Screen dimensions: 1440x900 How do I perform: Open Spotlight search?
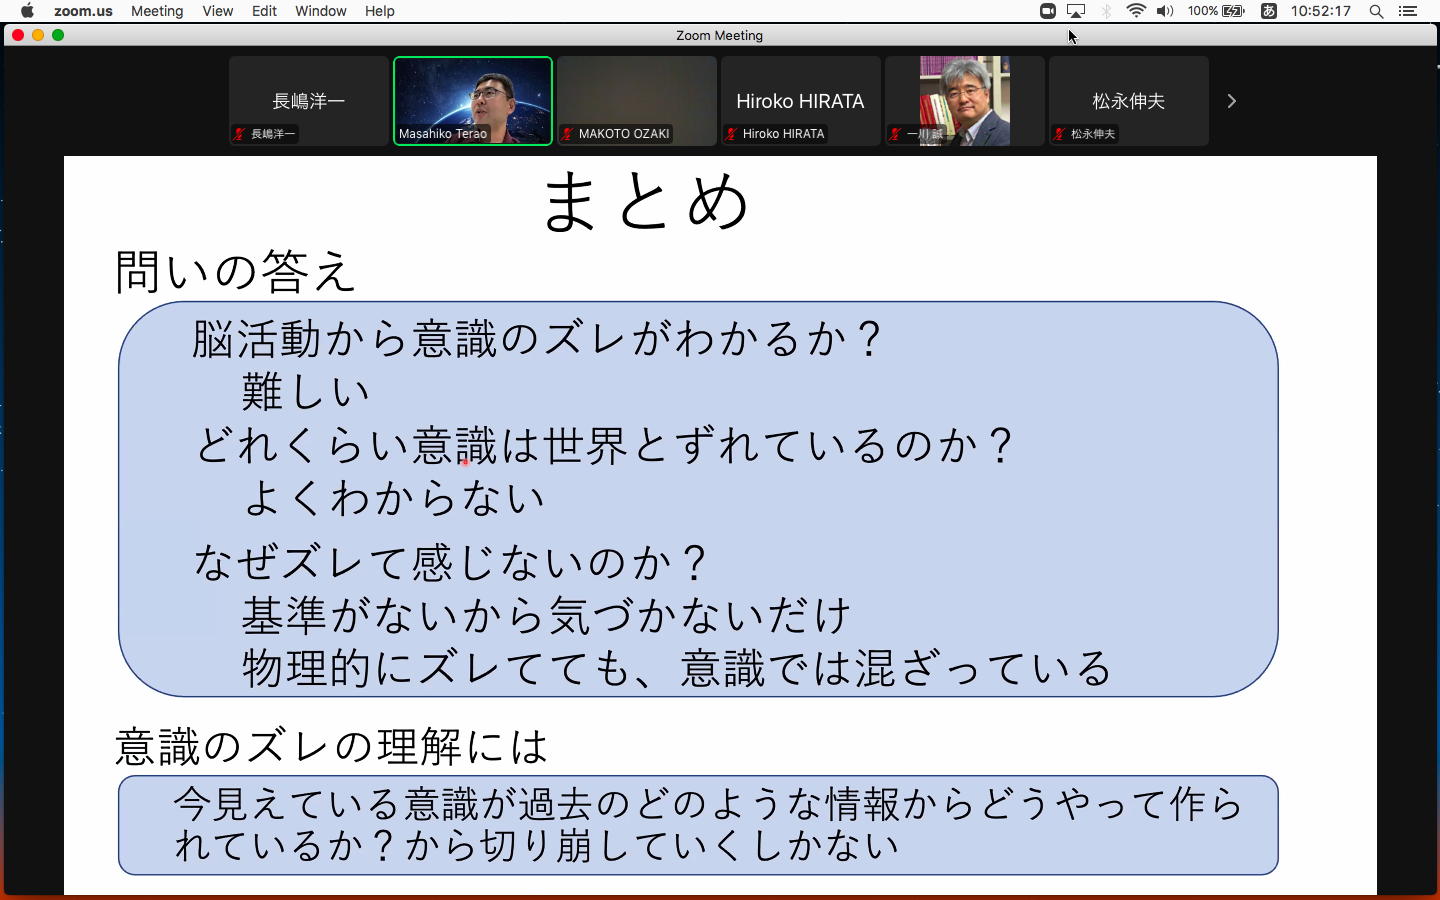(x=1376, y=11)
